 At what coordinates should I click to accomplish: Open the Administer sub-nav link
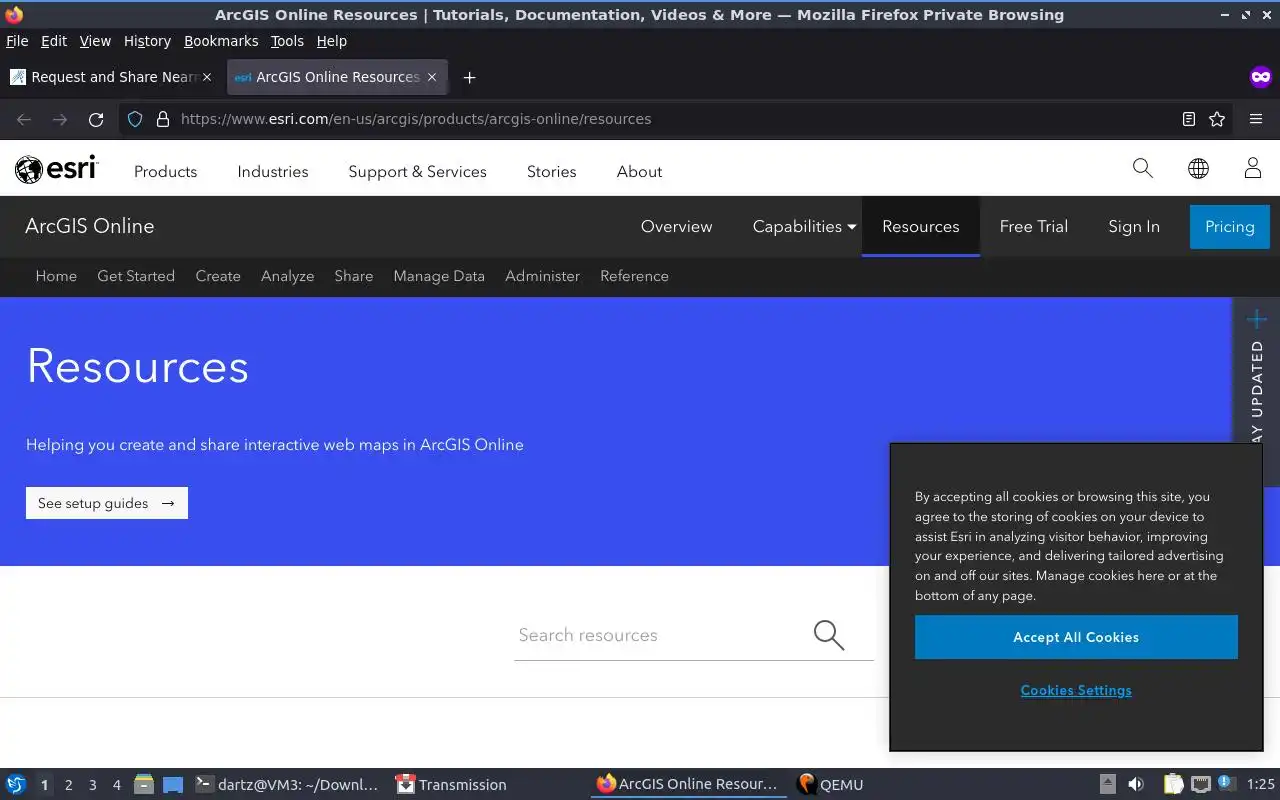pos(542,276)
